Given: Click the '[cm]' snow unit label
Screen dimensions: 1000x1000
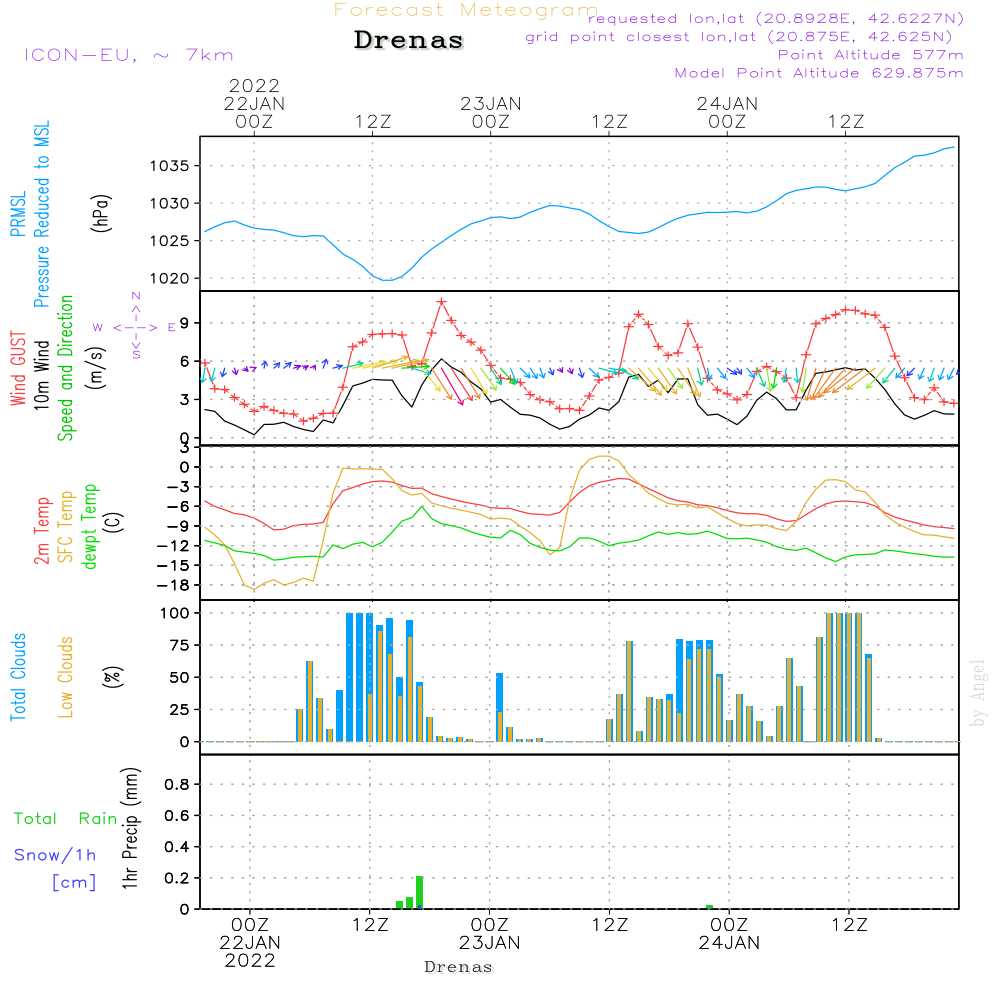Looking at the screenshot, I should [74, 882].
